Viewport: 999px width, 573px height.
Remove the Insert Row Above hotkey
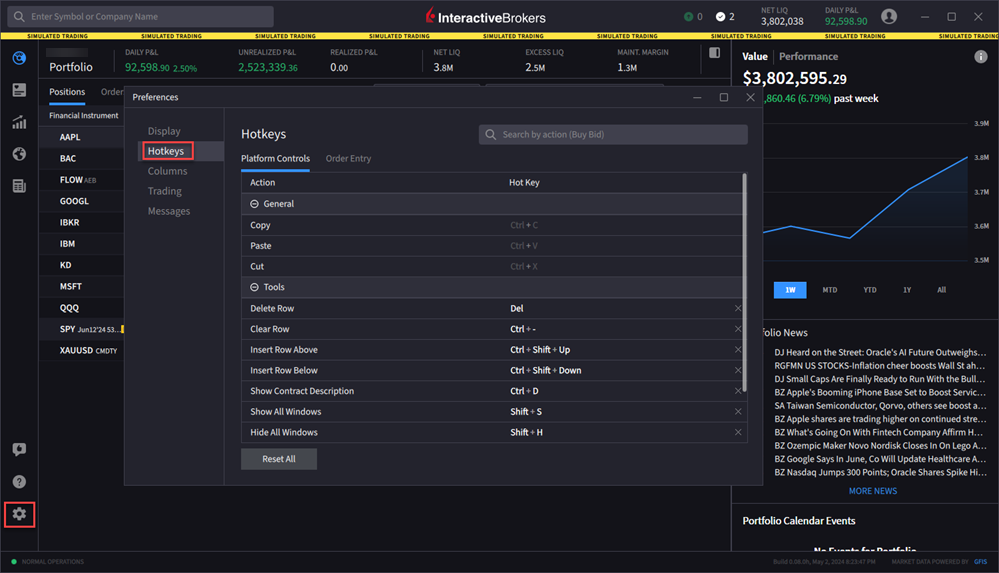738,349
